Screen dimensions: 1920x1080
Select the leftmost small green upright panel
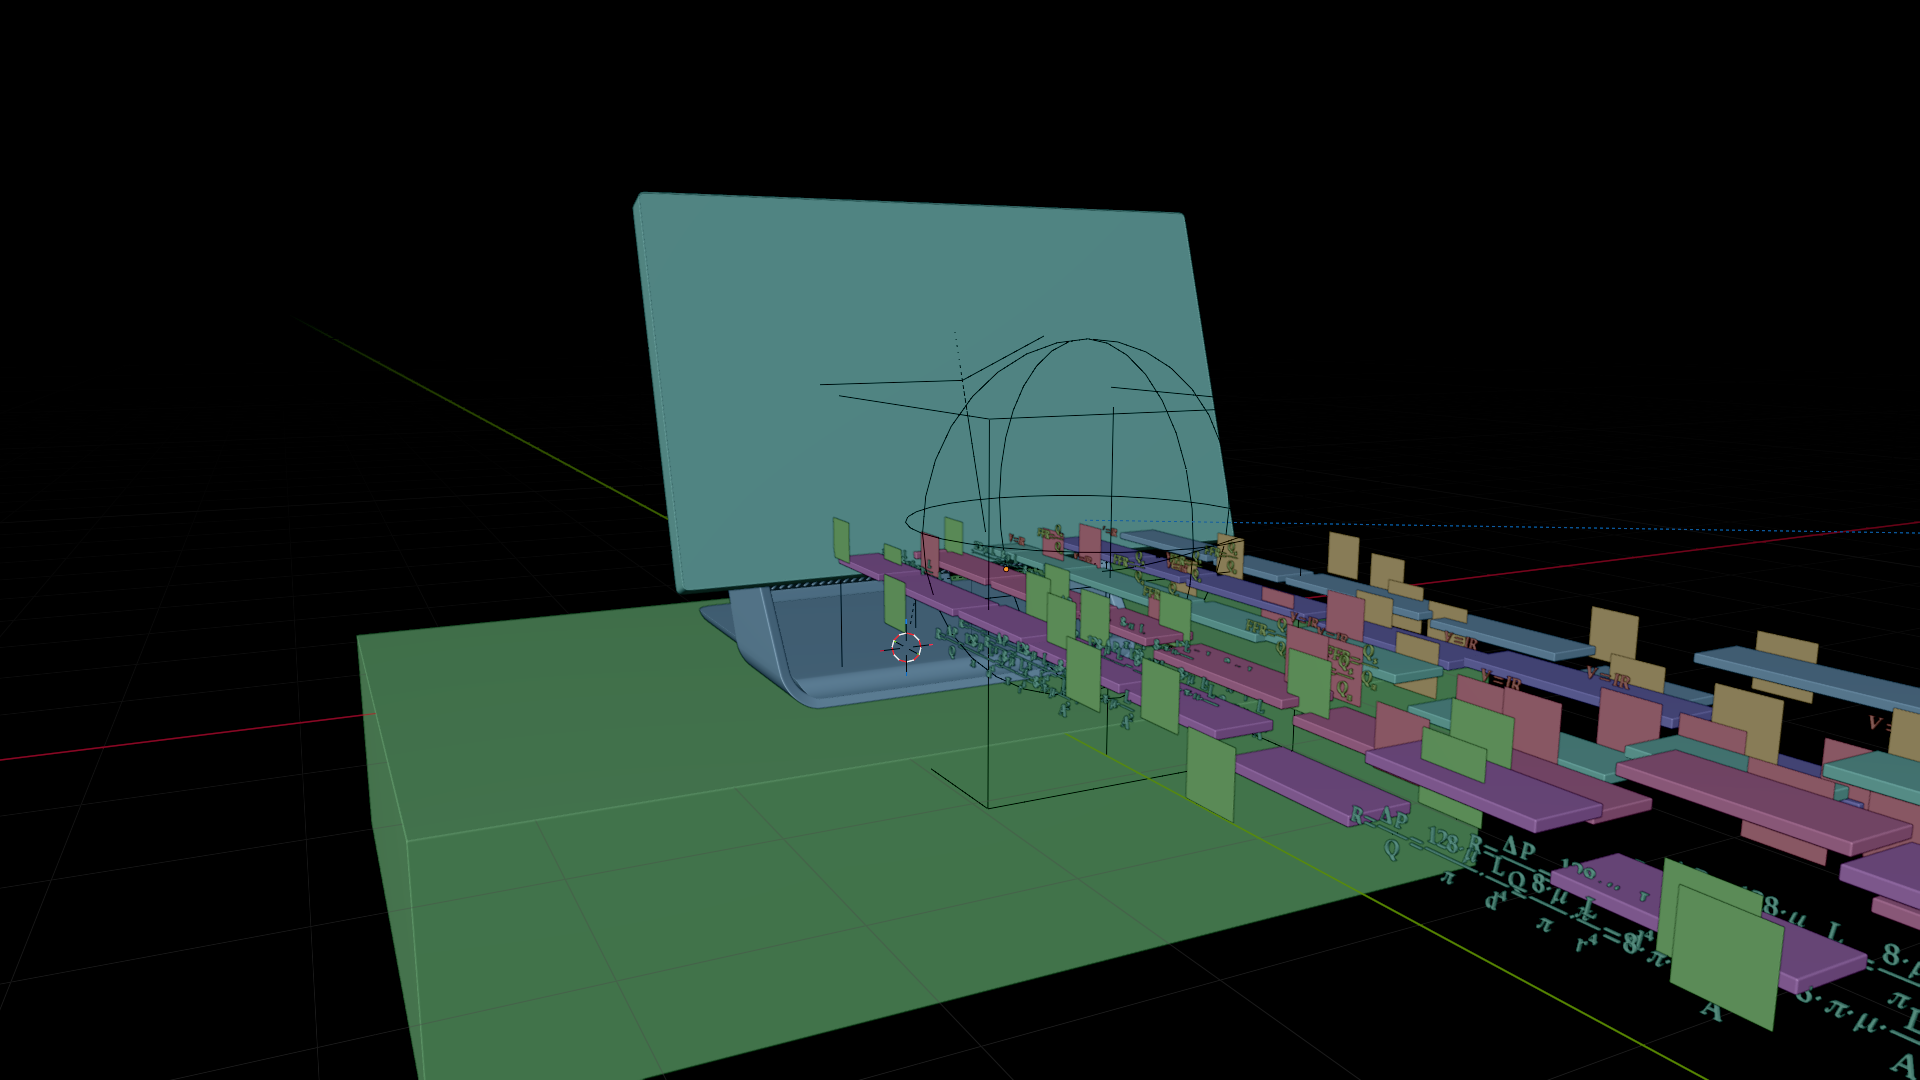point(841,538)
